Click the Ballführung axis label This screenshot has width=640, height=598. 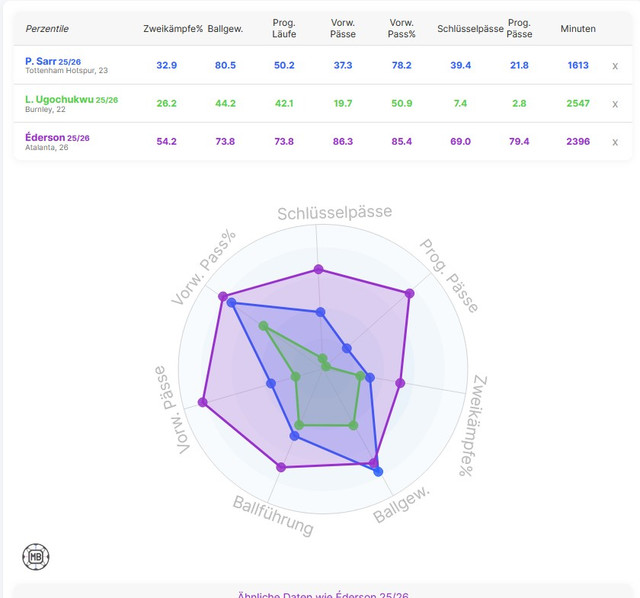pyautogui.click(x=273, y=516)
